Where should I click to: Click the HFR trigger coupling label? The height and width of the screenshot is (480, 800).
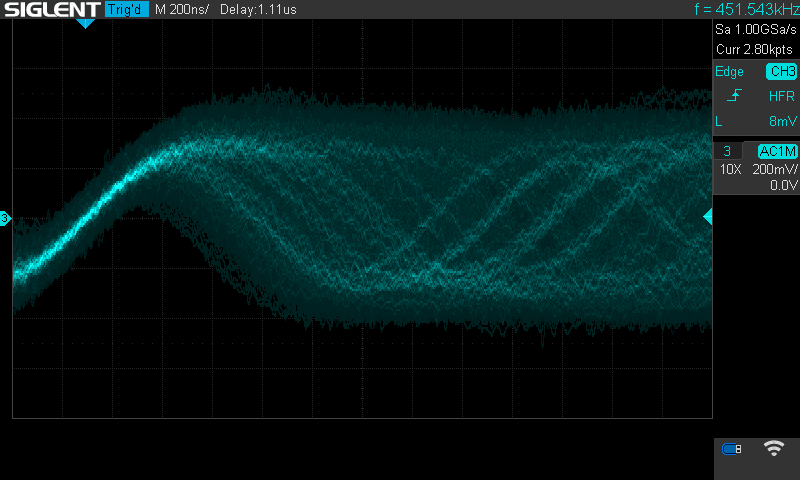(782, 96)
